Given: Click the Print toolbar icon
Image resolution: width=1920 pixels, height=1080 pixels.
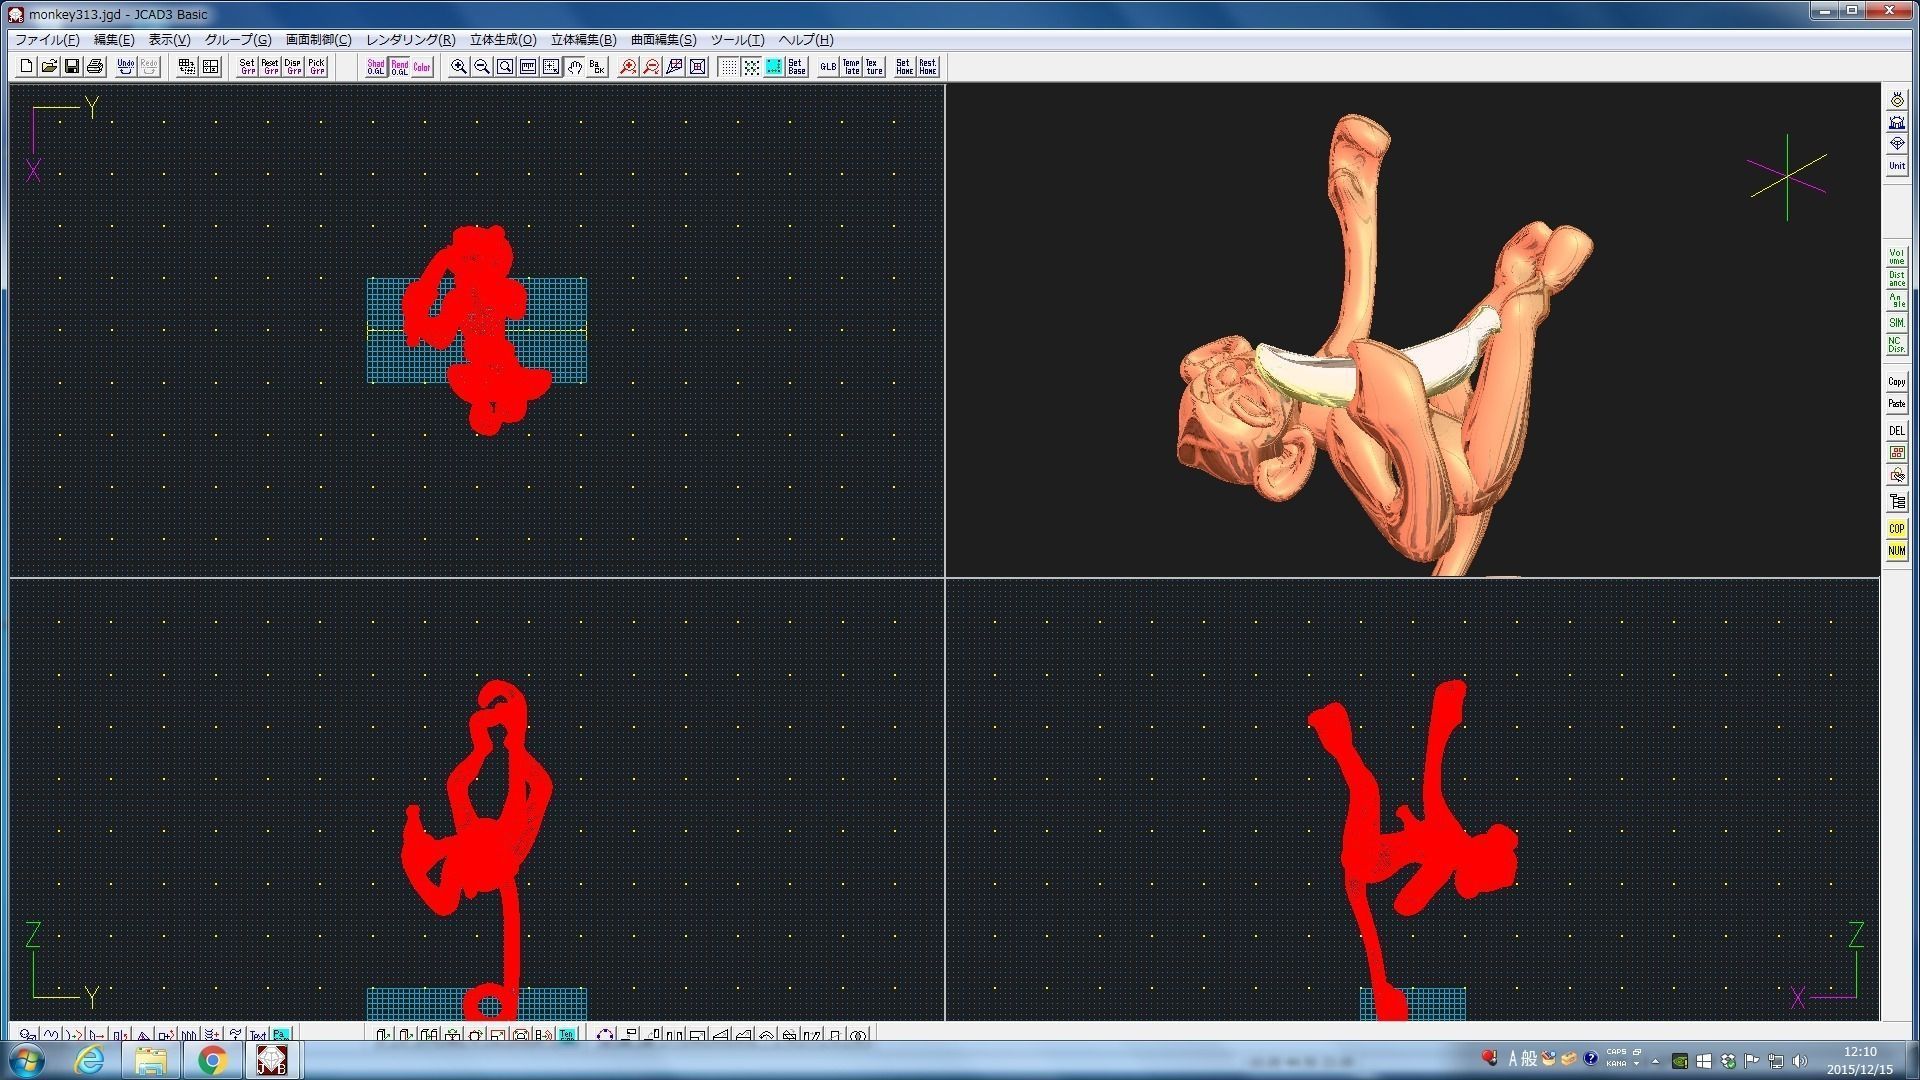Looking at the screenshot, I should (95, 67).
